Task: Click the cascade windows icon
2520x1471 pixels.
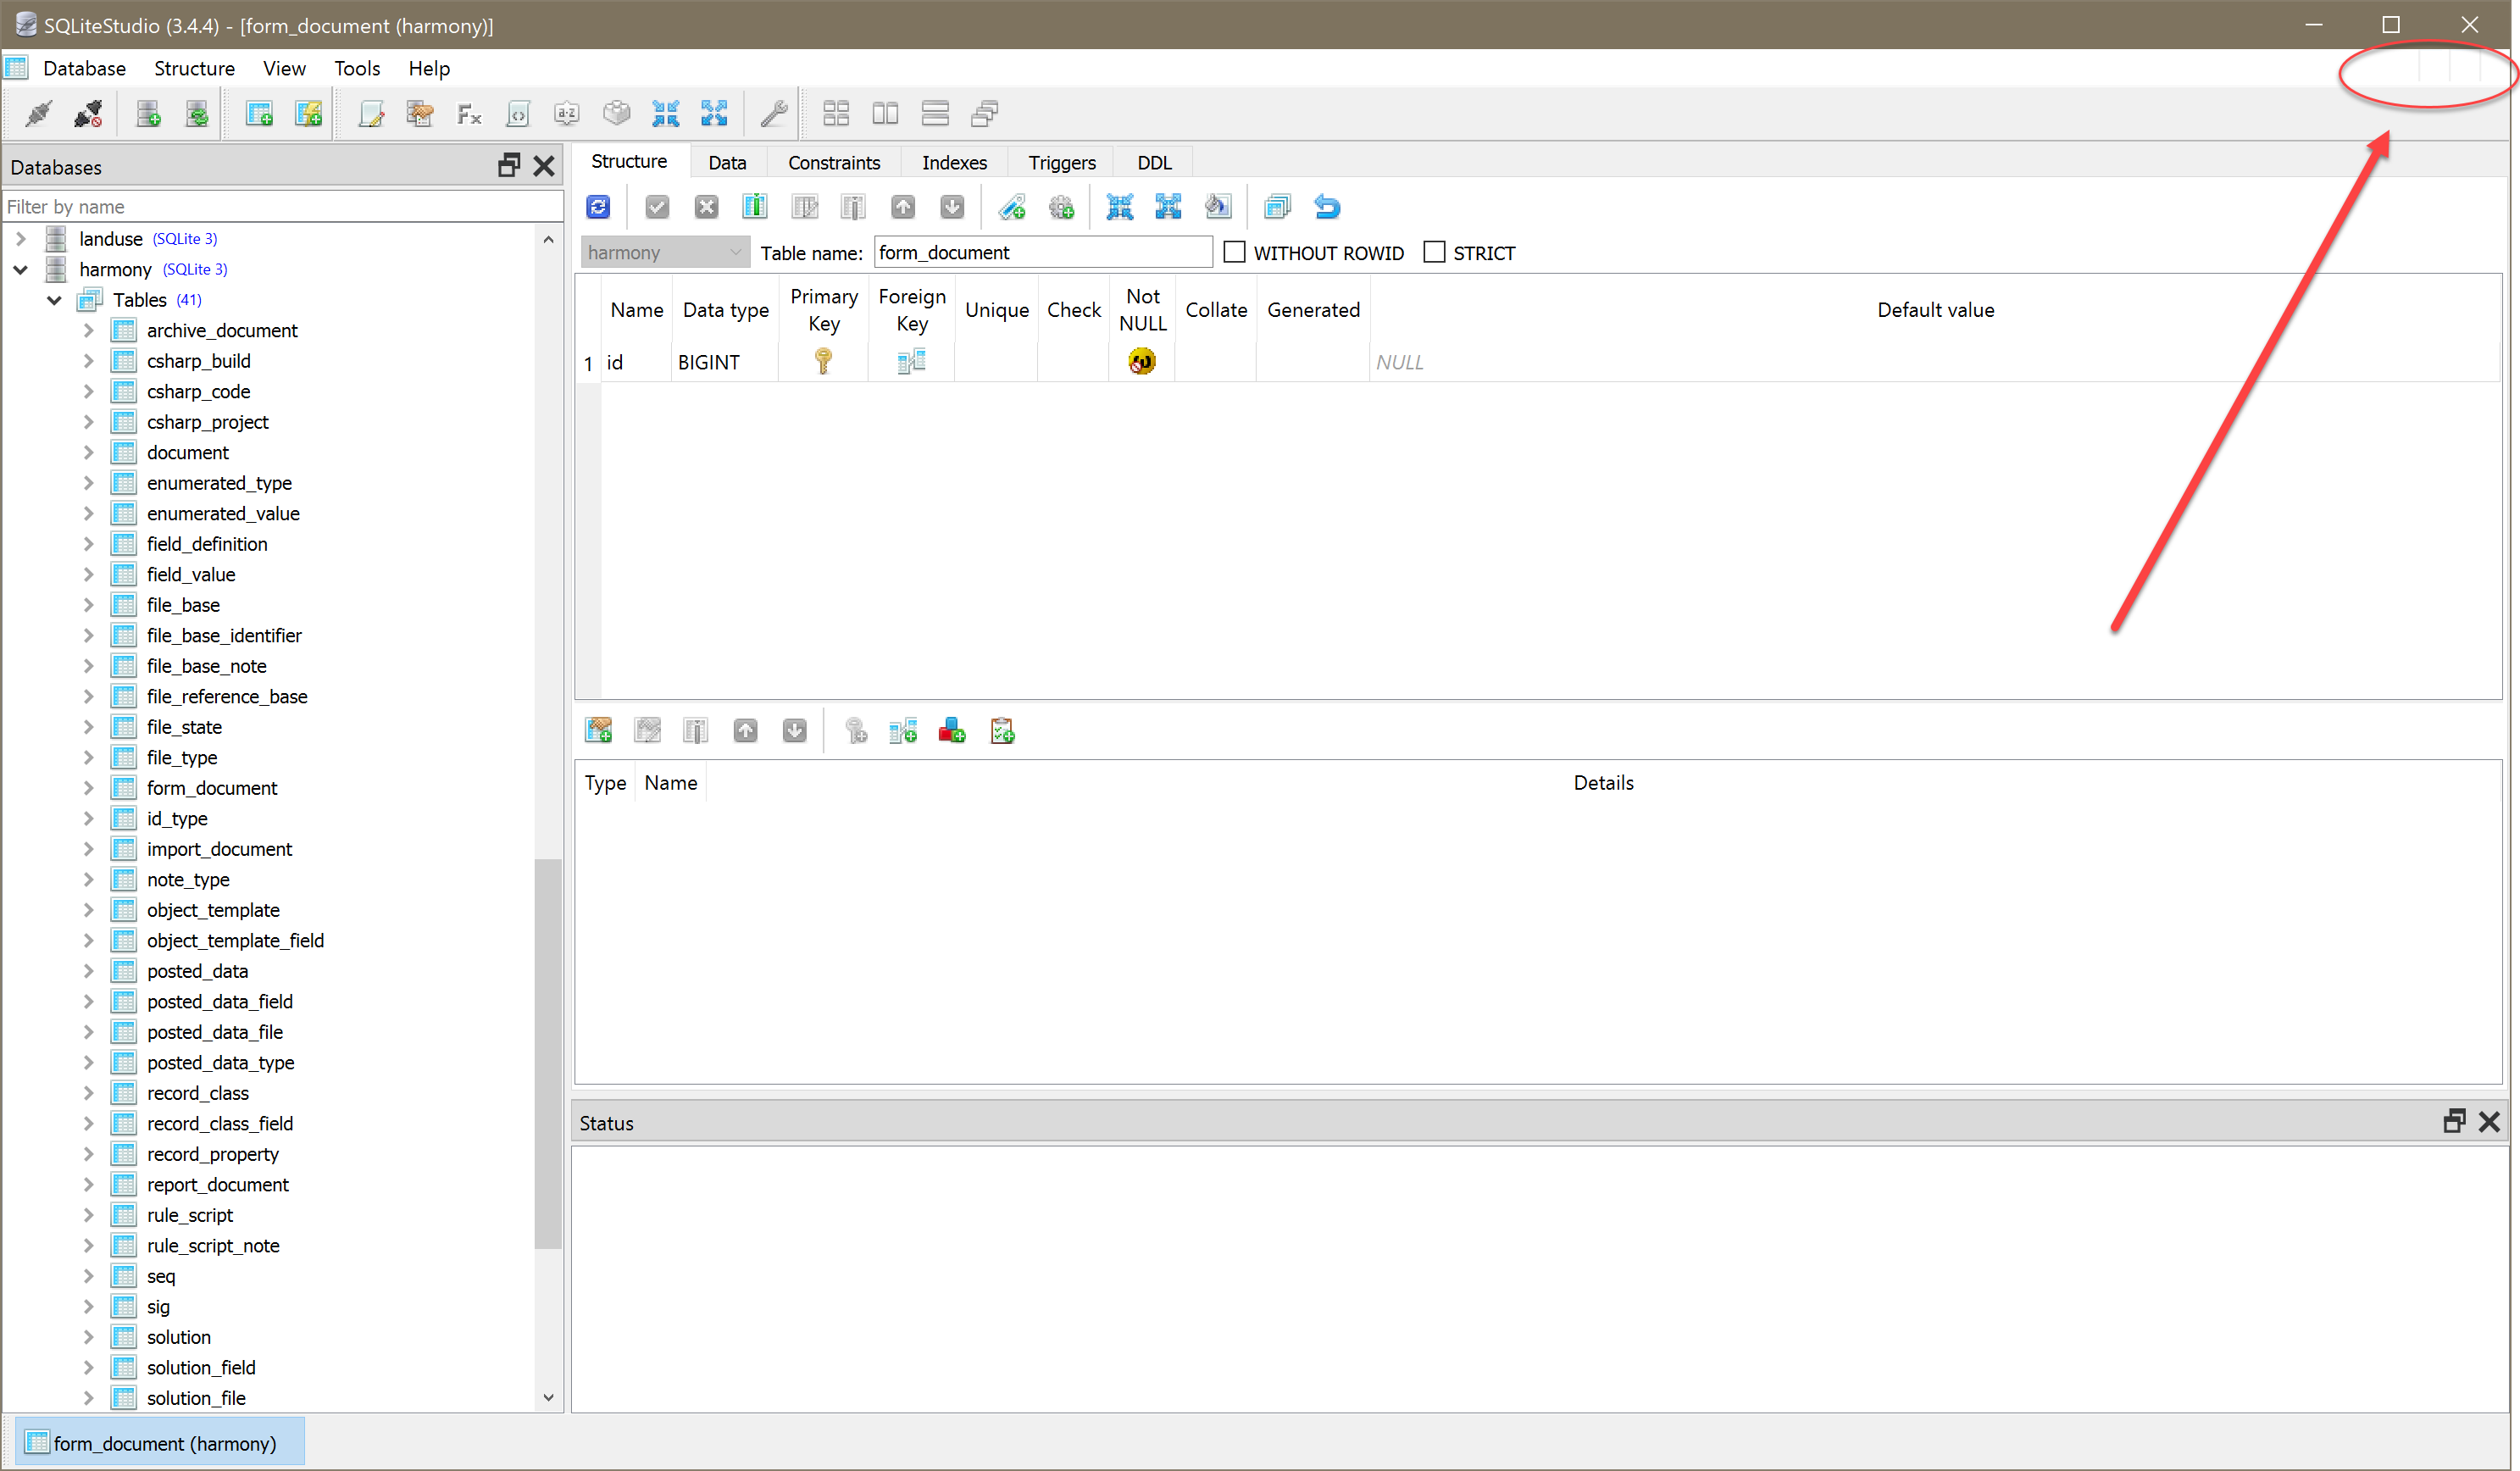Action: [x=984, y=114]
